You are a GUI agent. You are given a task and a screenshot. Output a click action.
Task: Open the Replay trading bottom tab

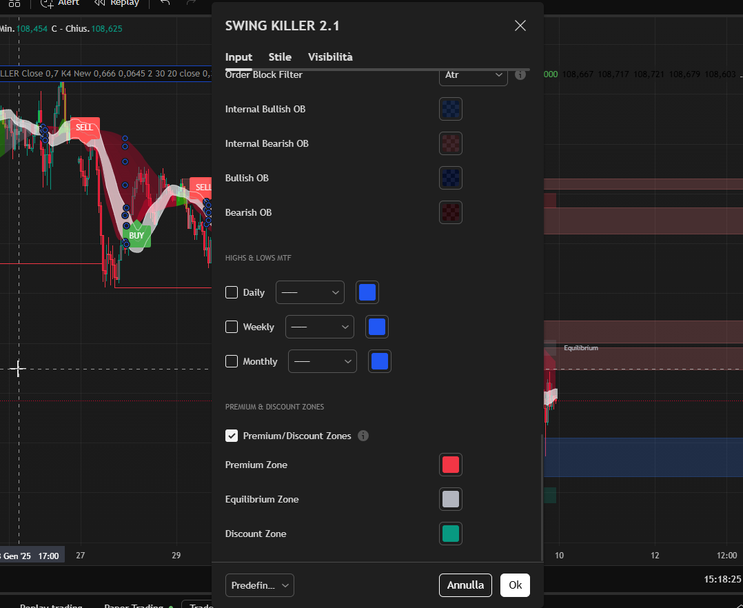click(x=51, y=605)
